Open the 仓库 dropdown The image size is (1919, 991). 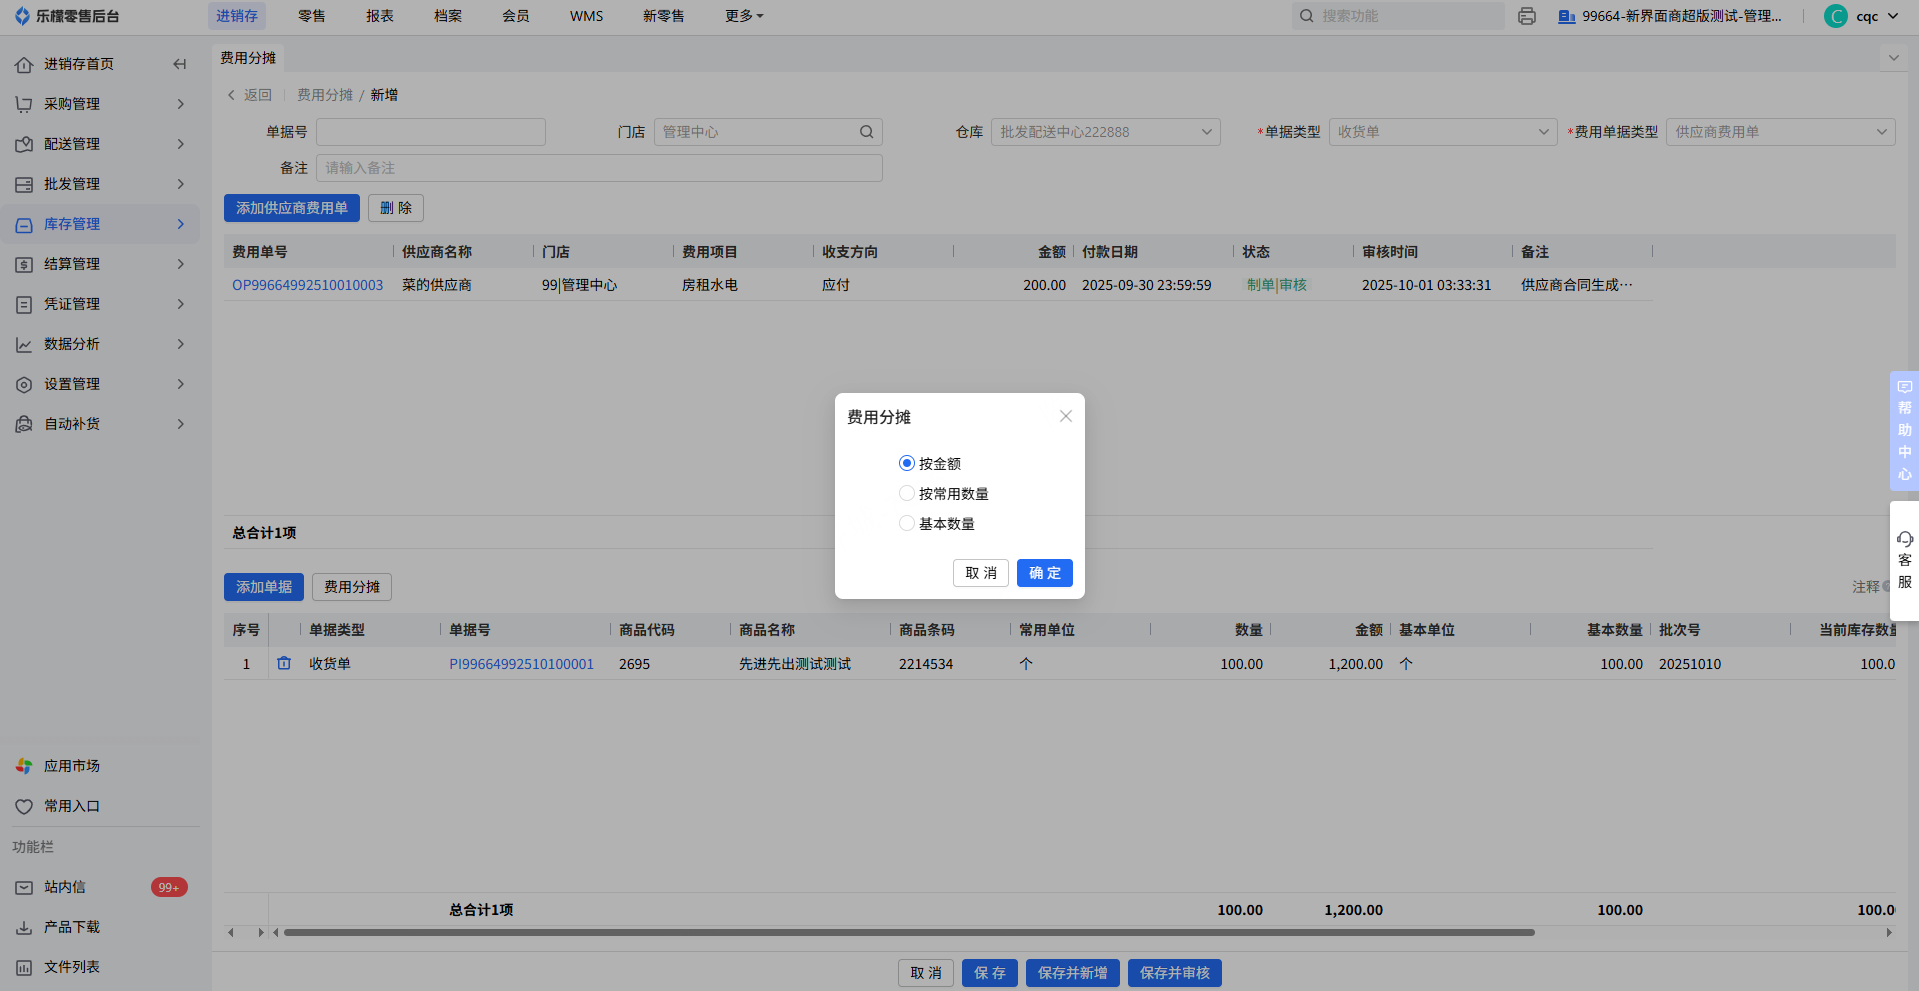click(x=1105, y=132)
